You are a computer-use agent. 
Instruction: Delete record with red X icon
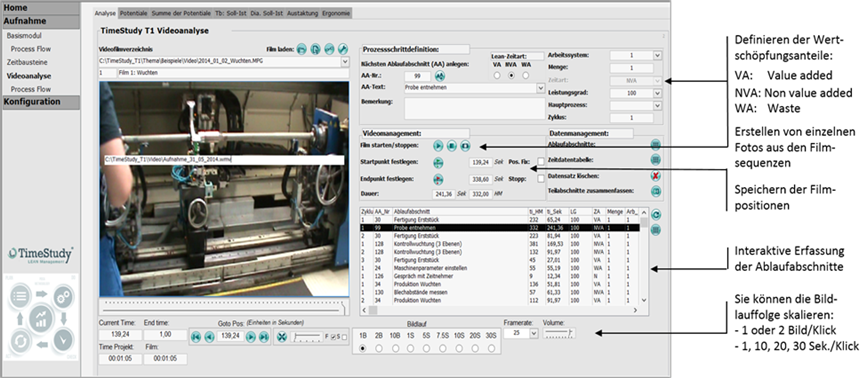pos(656,175)
